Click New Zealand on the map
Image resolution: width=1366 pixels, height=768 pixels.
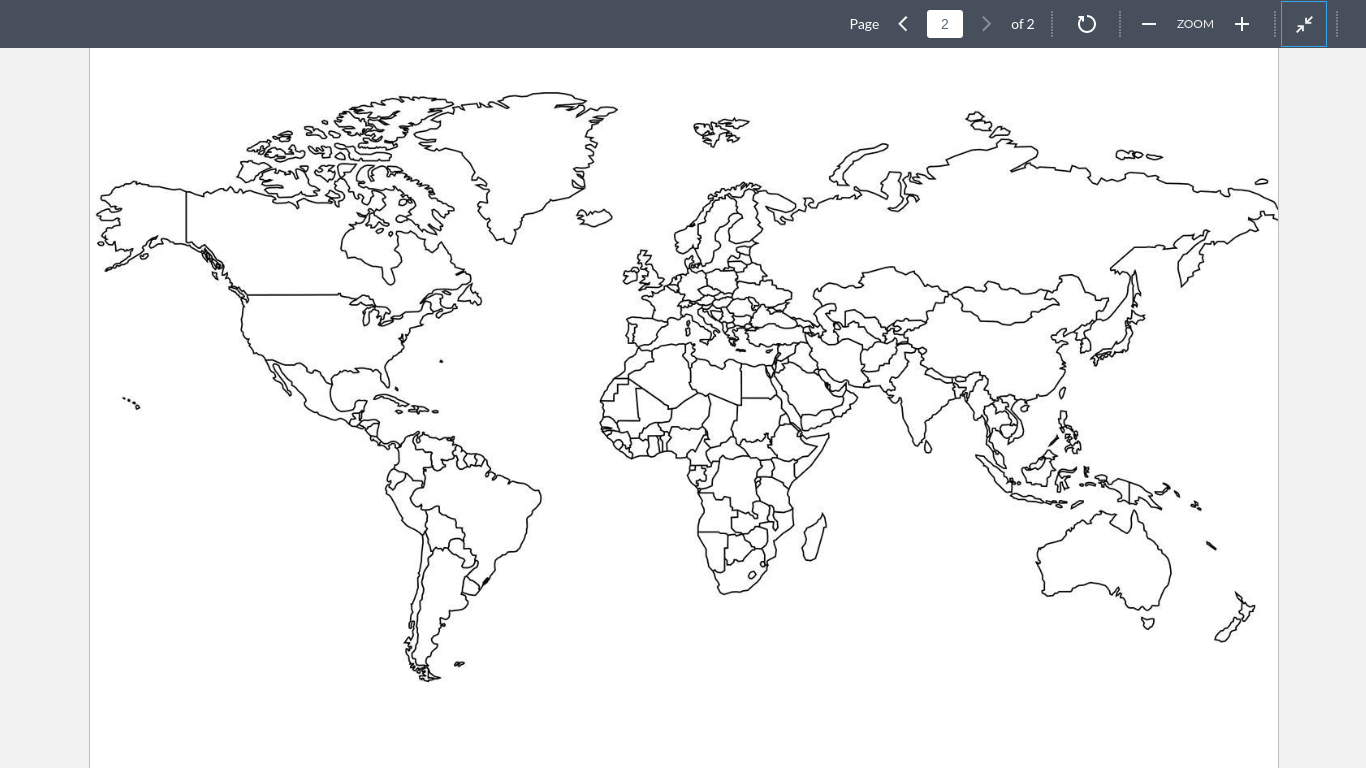[x=1235, y=615]
